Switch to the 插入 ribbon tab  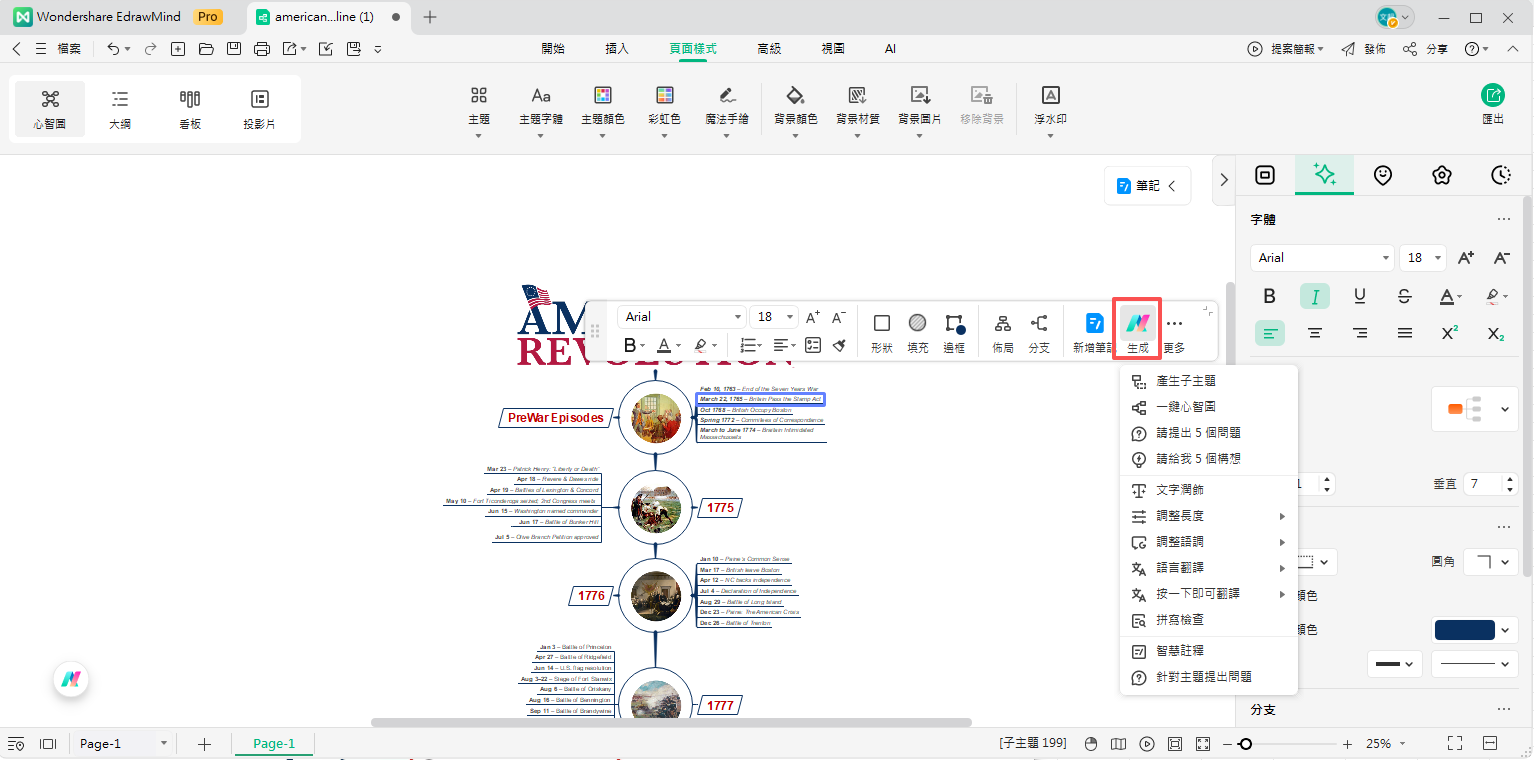617,48
